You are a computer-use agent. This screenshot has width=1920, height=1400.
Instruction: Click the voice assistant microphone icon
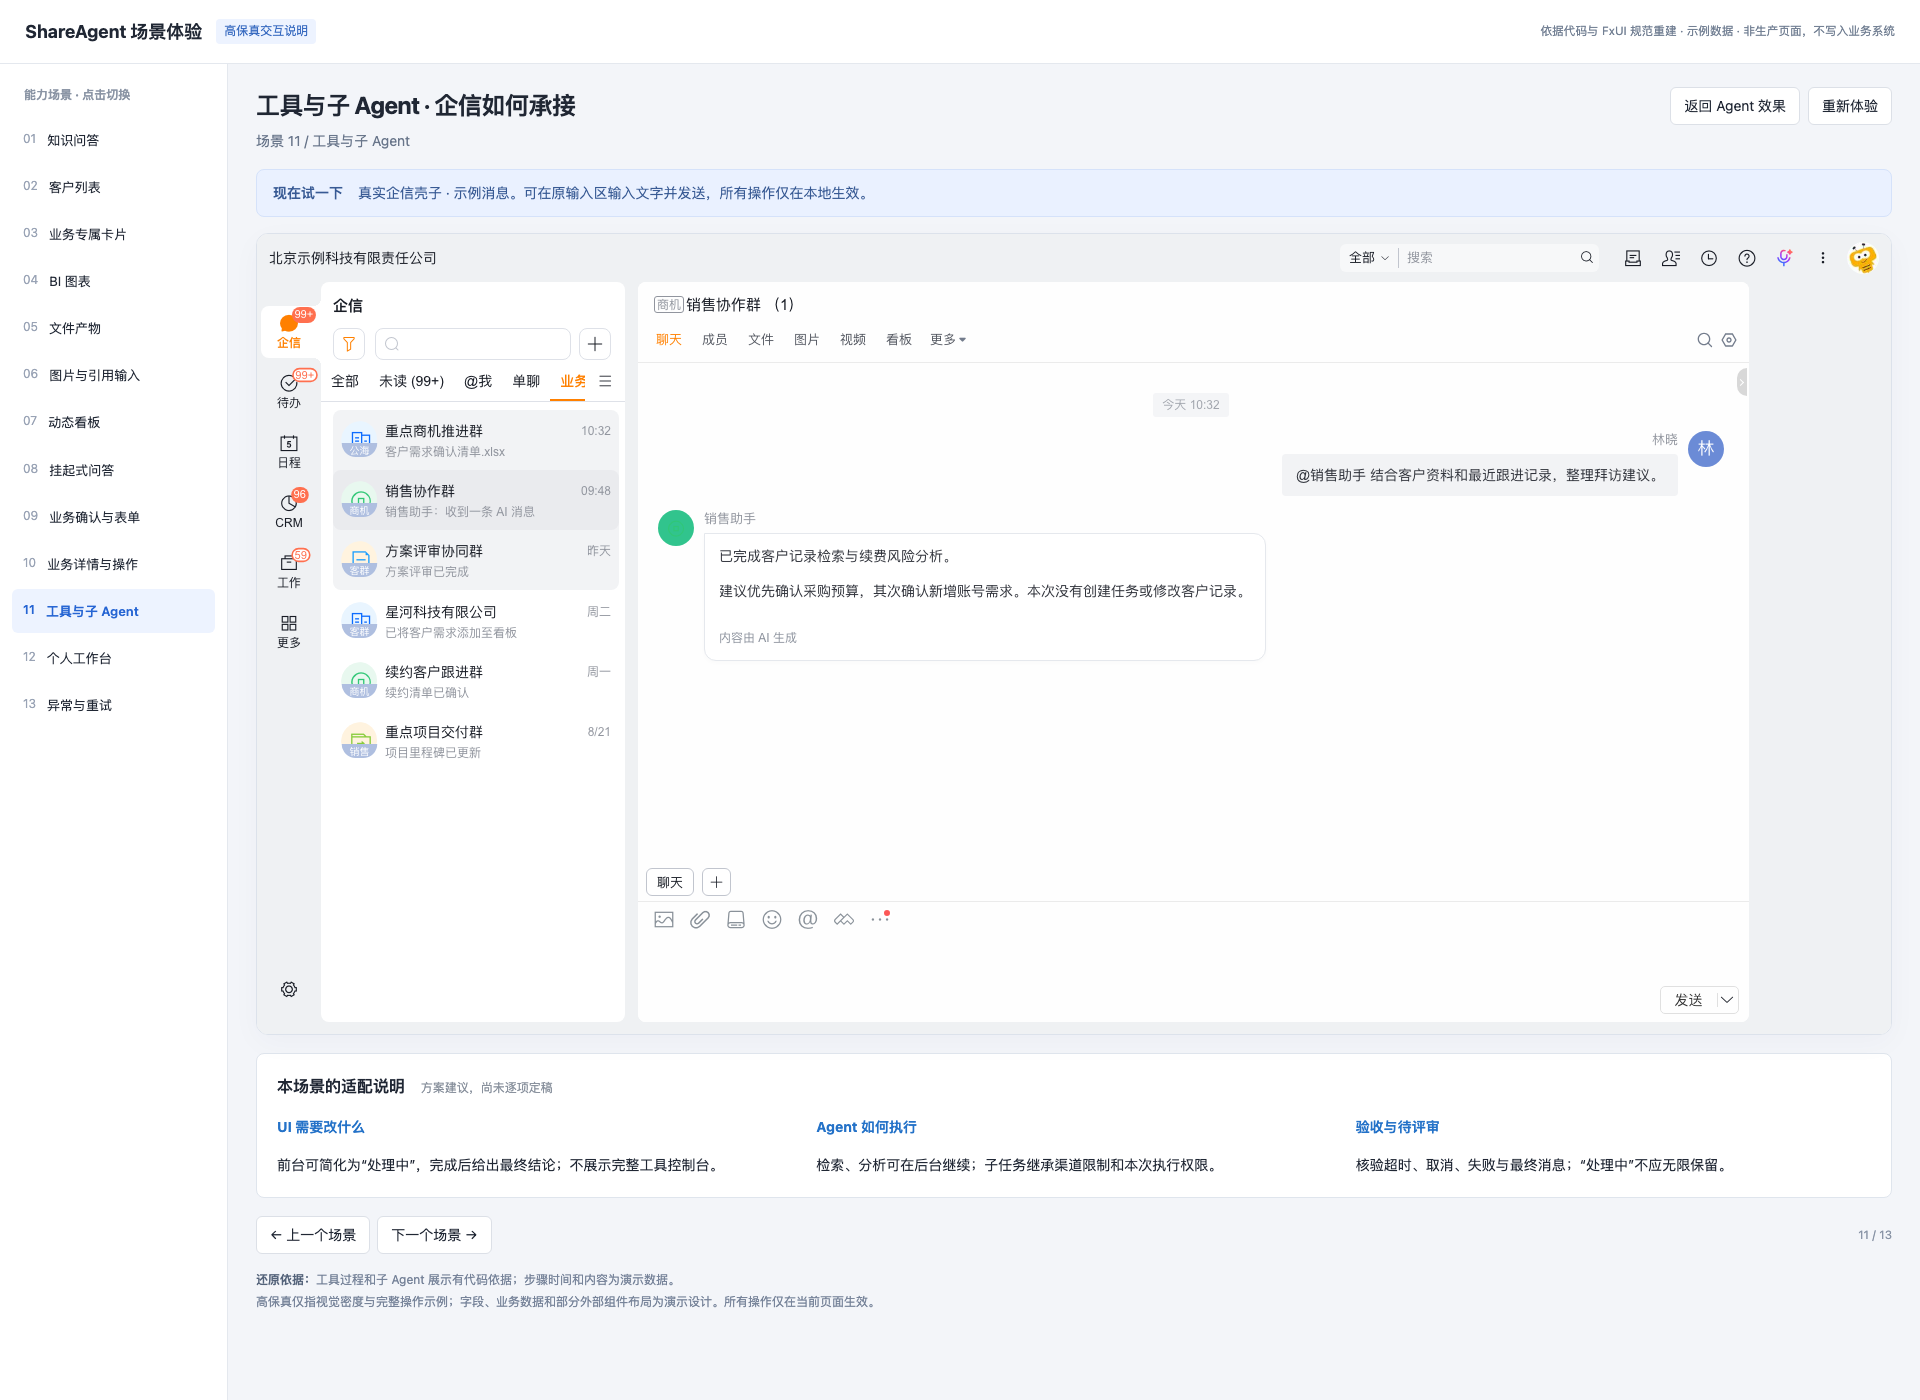pos(1785,258)
